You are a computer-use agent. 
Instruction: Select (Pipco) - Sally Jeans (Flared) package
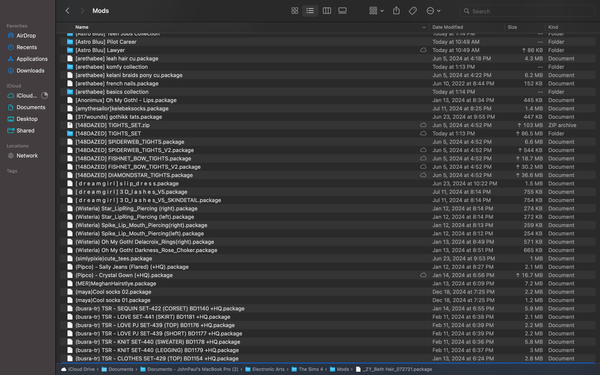coord(329,267)
